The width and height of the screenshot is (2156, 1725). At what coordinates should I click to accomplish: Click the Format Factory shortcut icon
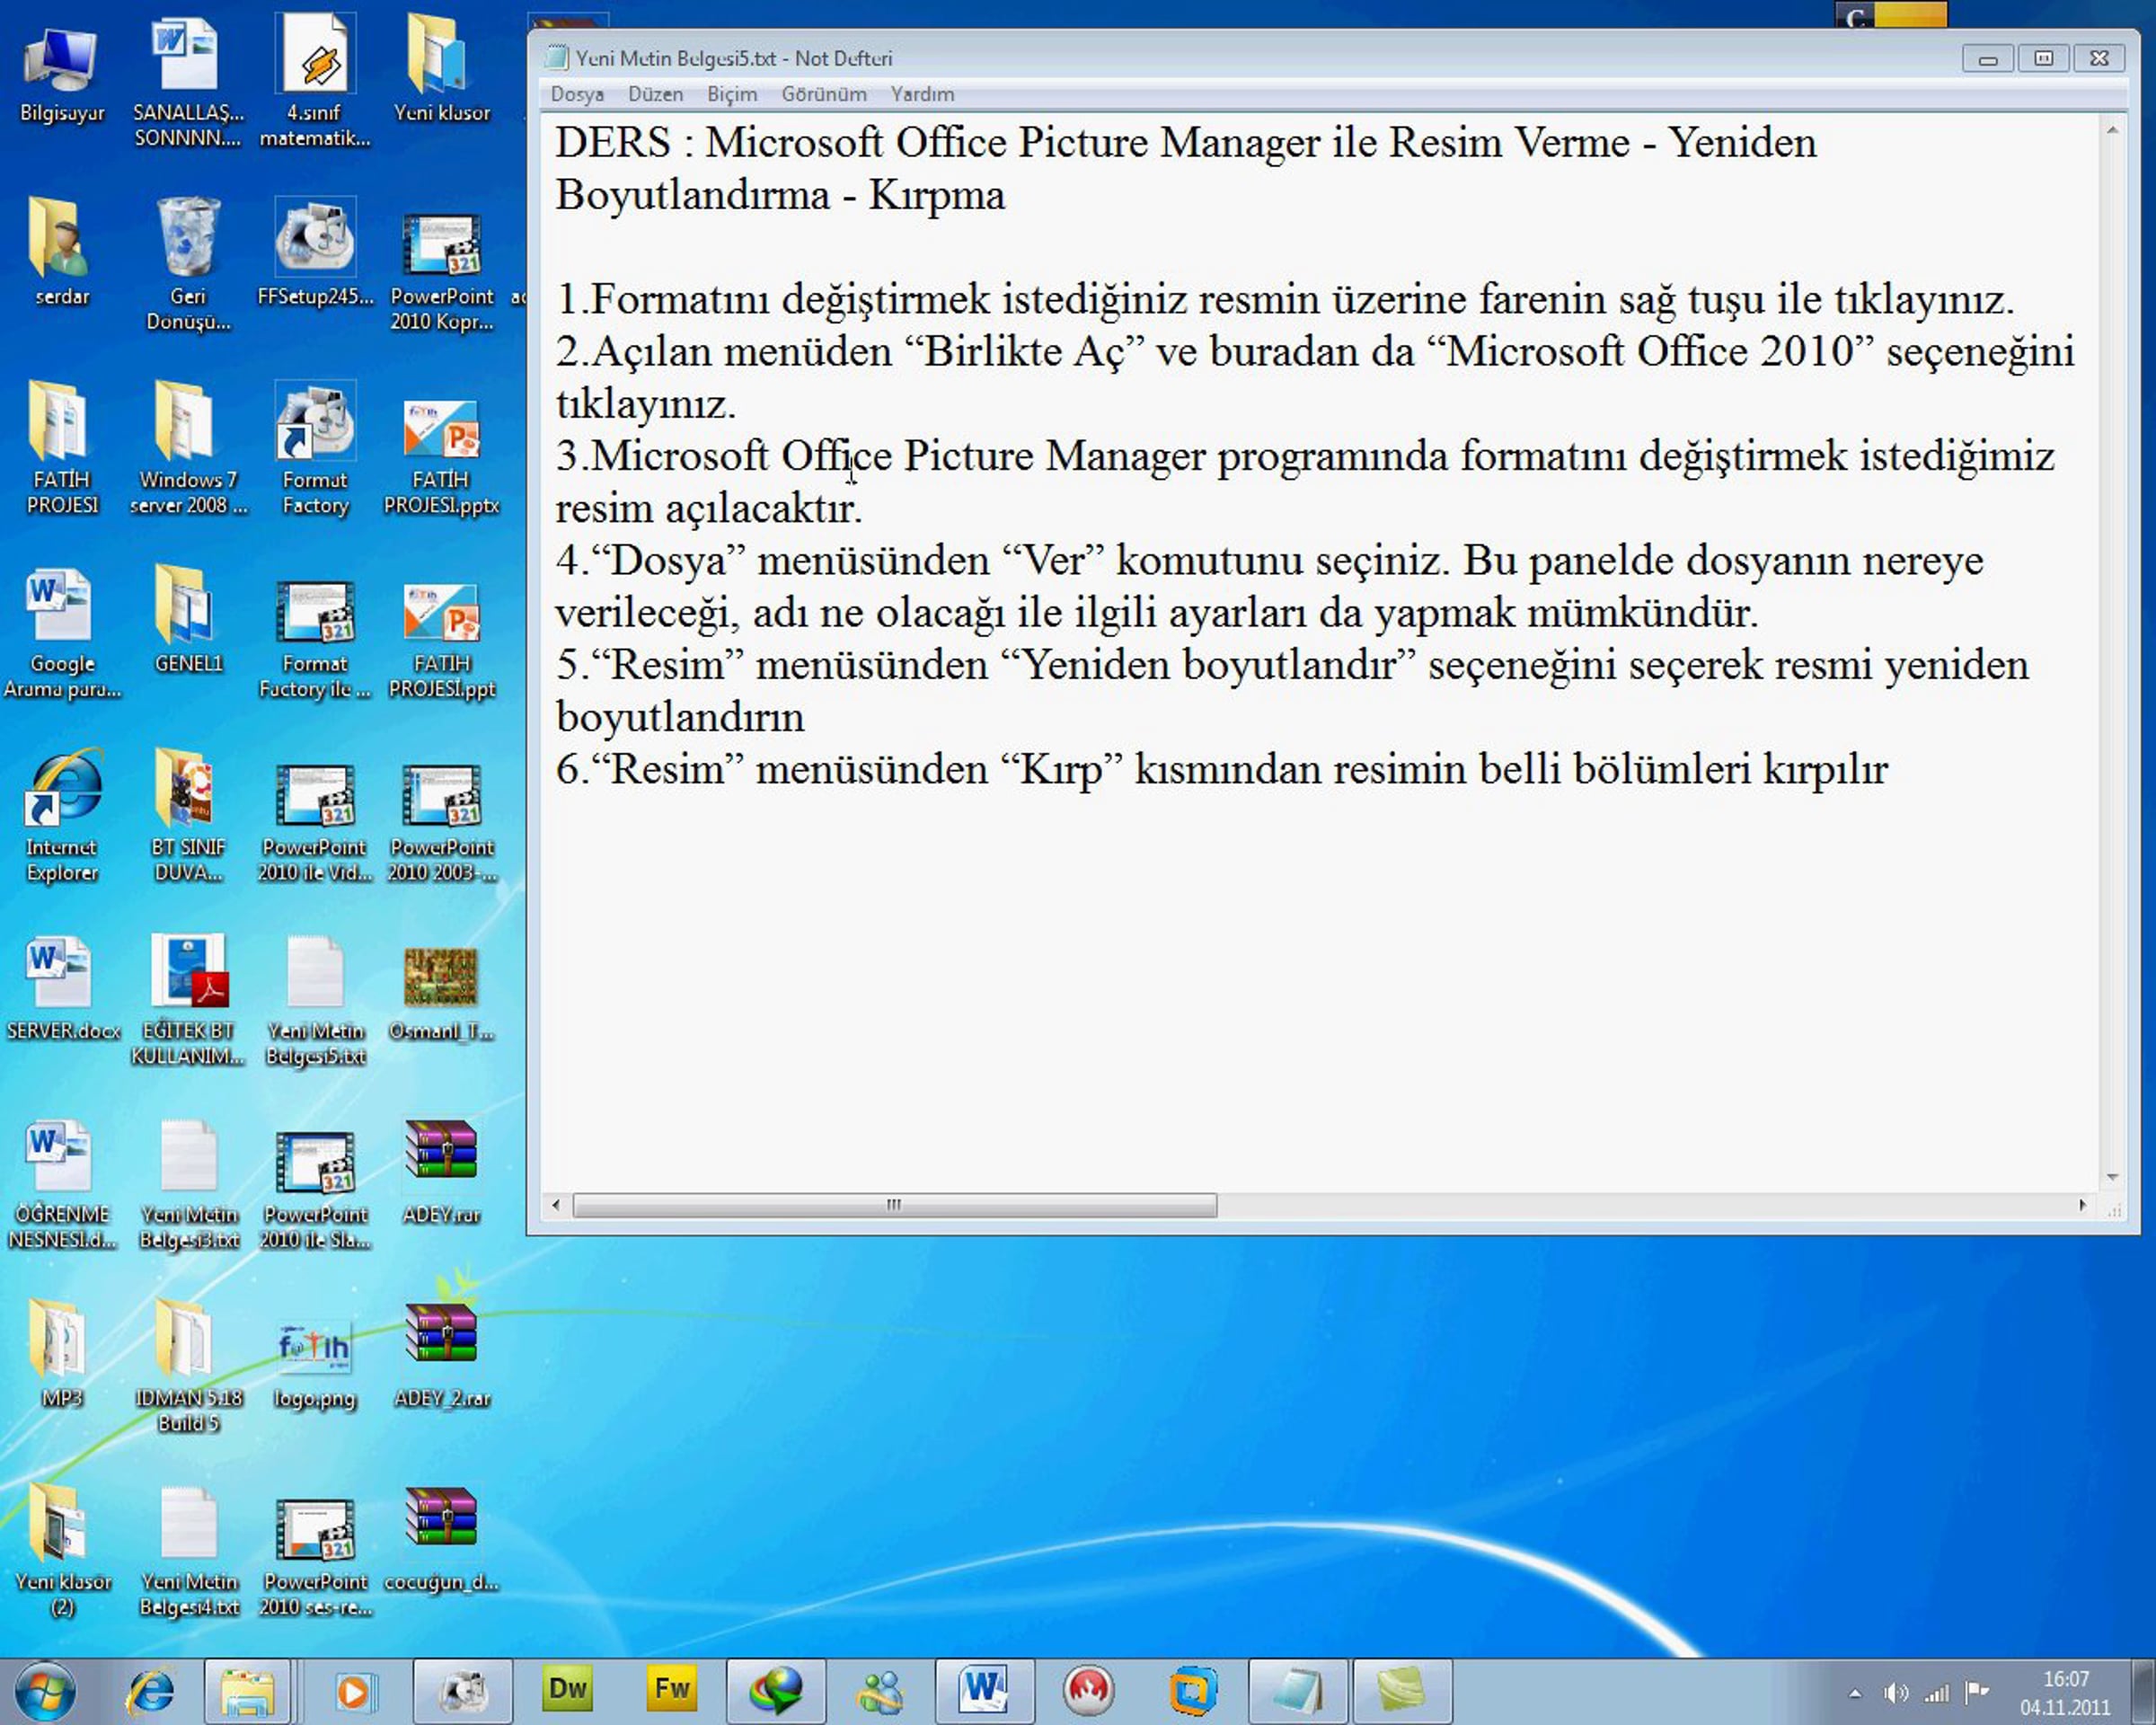[x=315, y=448]
